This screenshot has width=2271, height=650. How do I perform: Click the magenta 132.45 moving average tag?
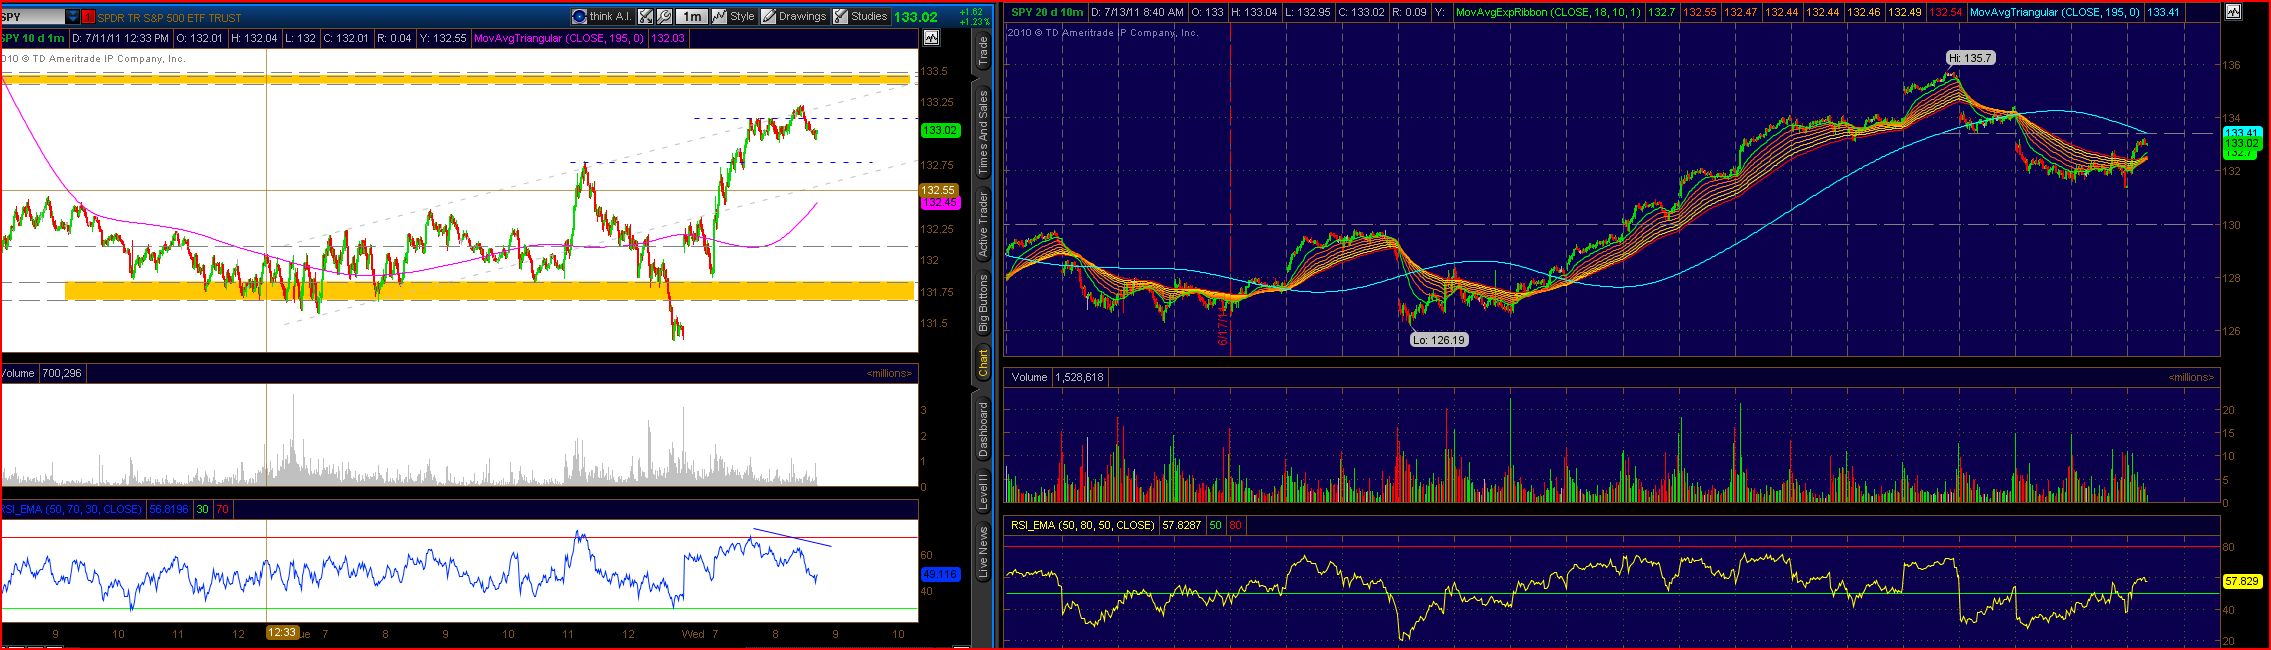click(940, 203)
